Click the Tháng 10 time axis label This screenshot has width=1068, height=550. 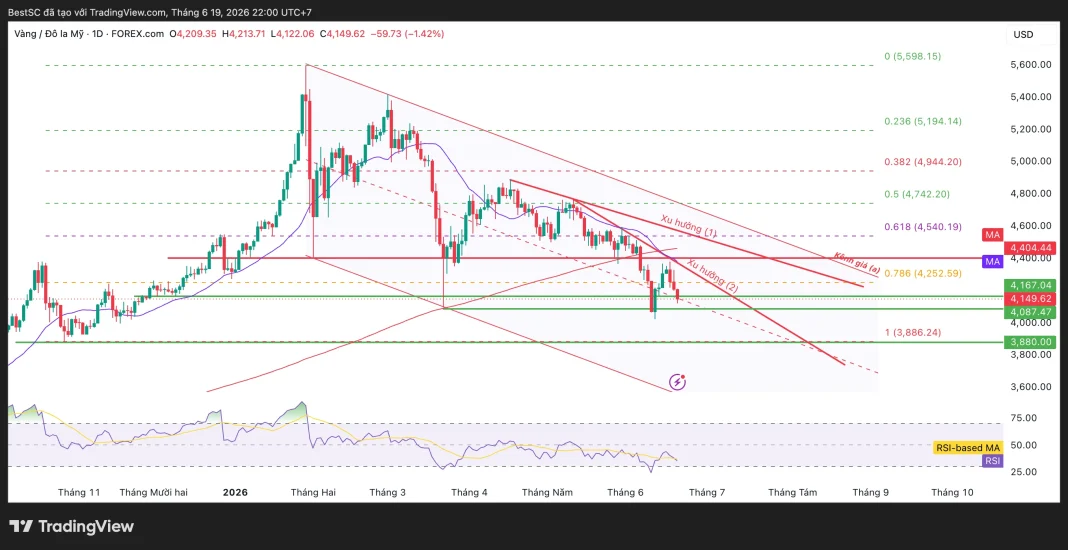[x=952, y=492]
